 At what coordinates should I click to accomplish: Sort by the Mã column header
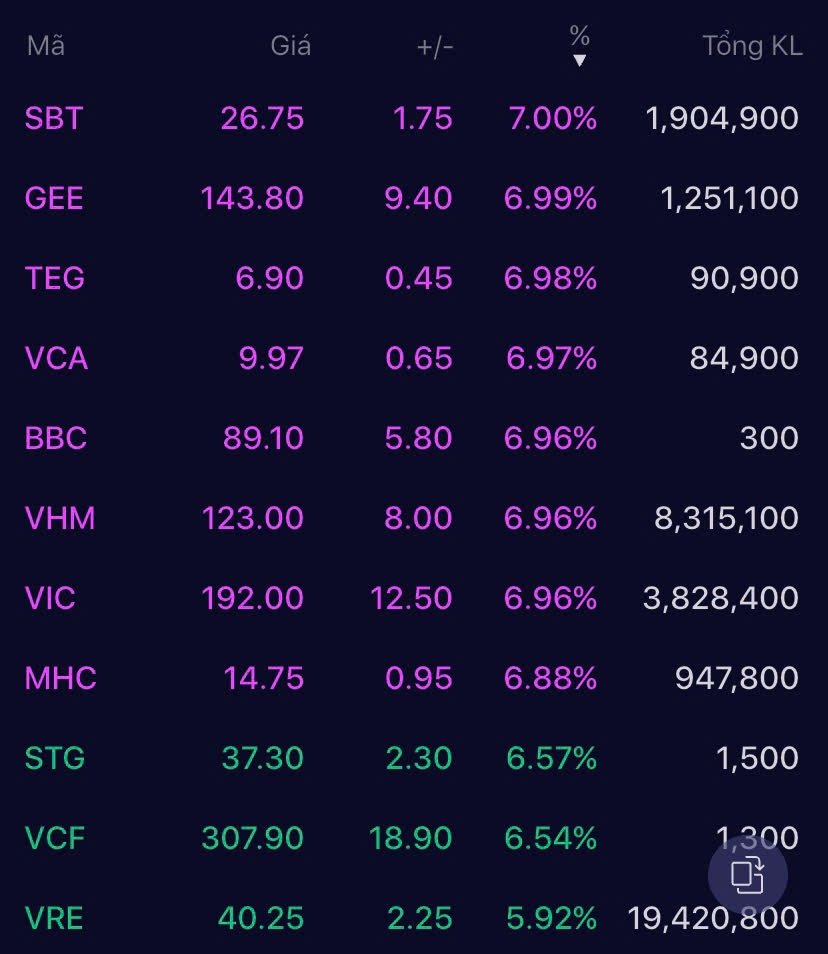click(x=46, y=46)
